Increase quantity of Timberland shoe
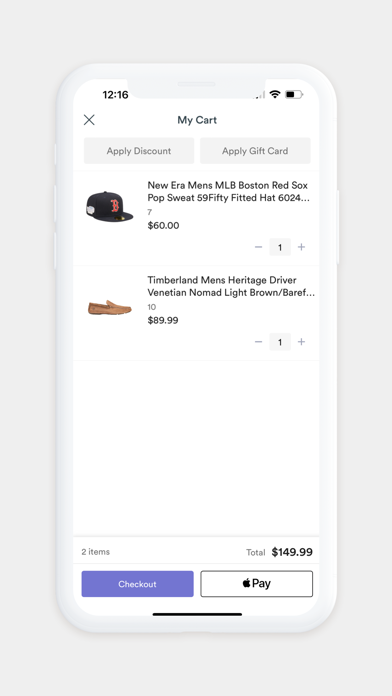This screenshot has height=696, width=392. pos(301,342)
